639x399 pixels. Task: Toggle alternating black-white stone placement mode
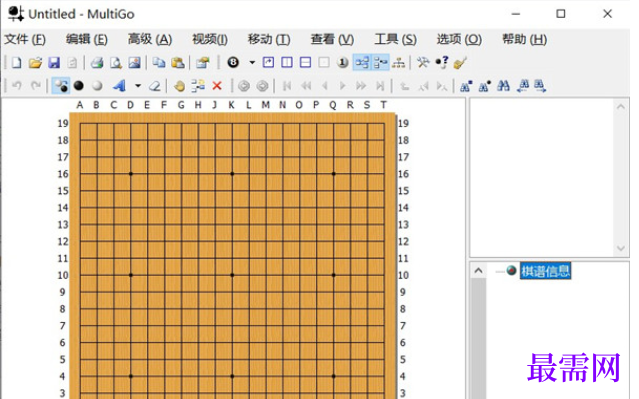click(61, 86)
